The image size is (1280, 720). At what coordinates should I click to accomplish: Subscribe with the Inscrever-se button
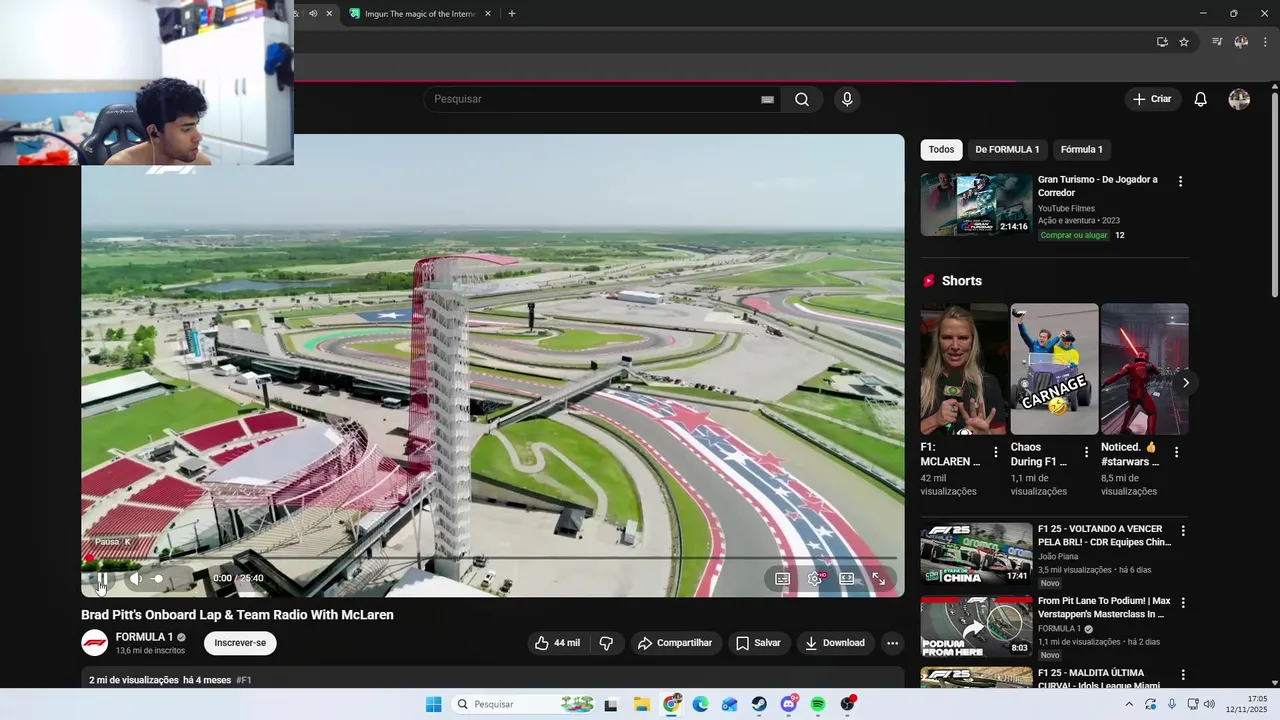coord(240,643)
